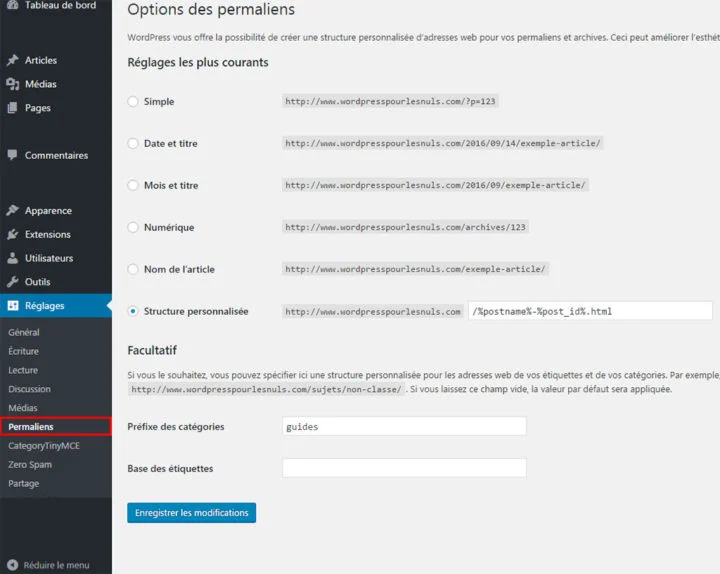The height and width of the screenshot is (574, 720).
Task: Open the Lecture settings submenu
Action: click(23, 370)
